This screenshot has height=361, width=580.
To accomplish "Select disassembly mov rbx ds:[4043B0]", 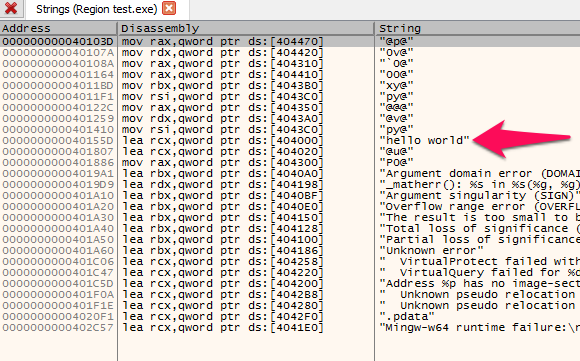I will click(223, 85).
